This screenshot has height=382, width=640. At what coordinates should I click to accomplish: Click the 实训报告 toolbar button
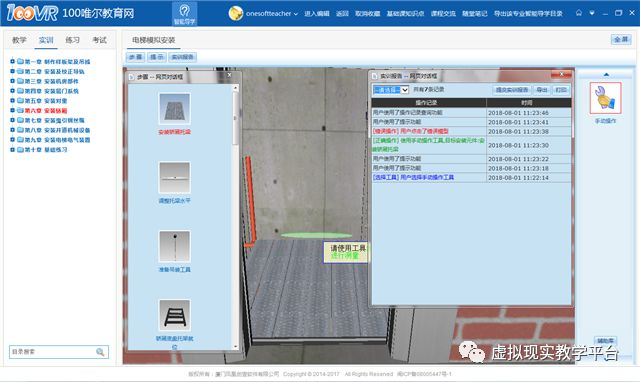pyautogui.click(x=182, y=57)
